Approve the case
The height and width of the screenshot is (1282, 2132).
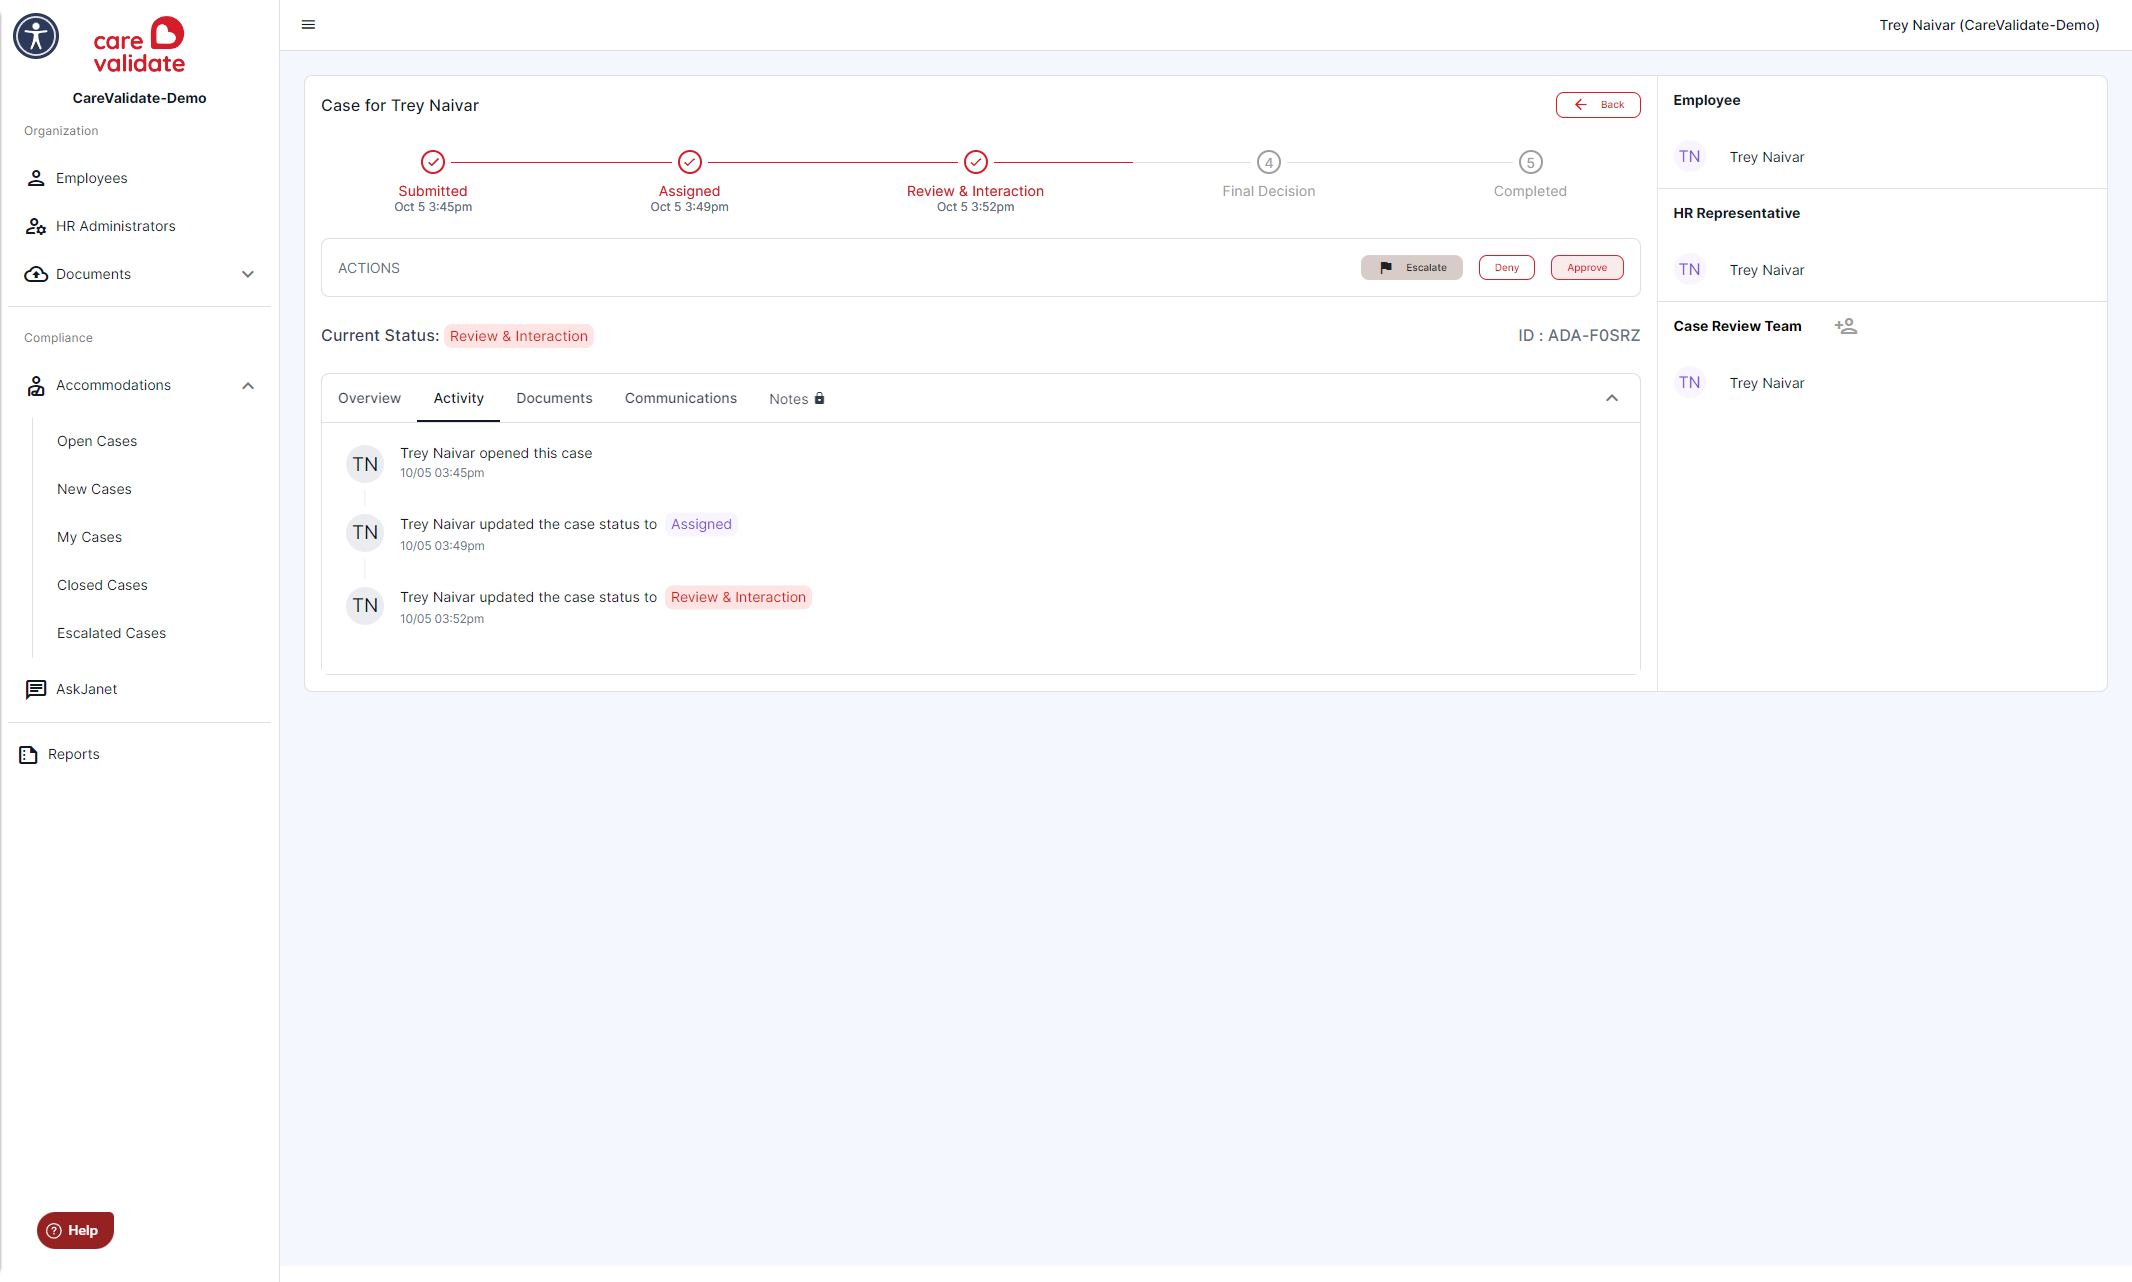(x=1587, y=268)
